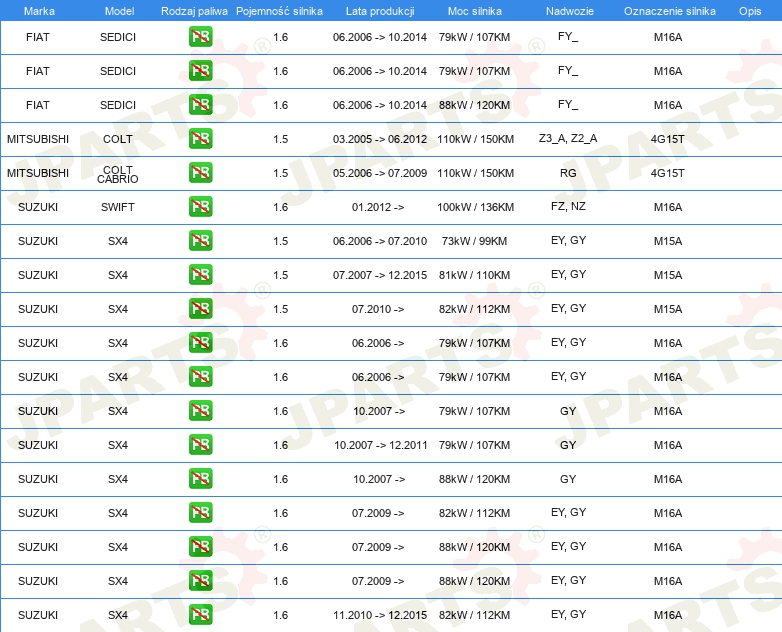Click the 06.2006 -> 07.2010 production years cell
The height and width of the screenshot is (632, 782).
click(x=380, y=241)
